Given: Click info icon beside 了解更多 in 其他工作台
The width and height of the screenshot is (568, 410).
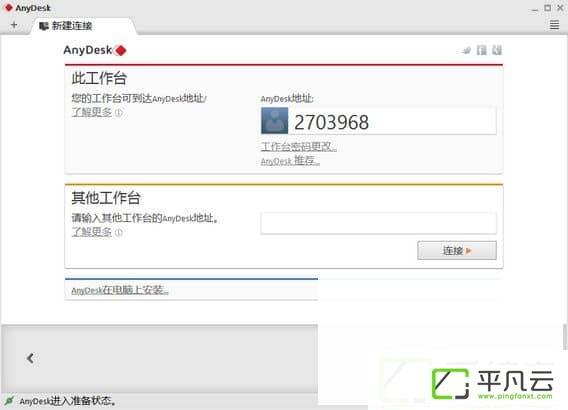Looking at the screenshot, I should click(118, 233).
